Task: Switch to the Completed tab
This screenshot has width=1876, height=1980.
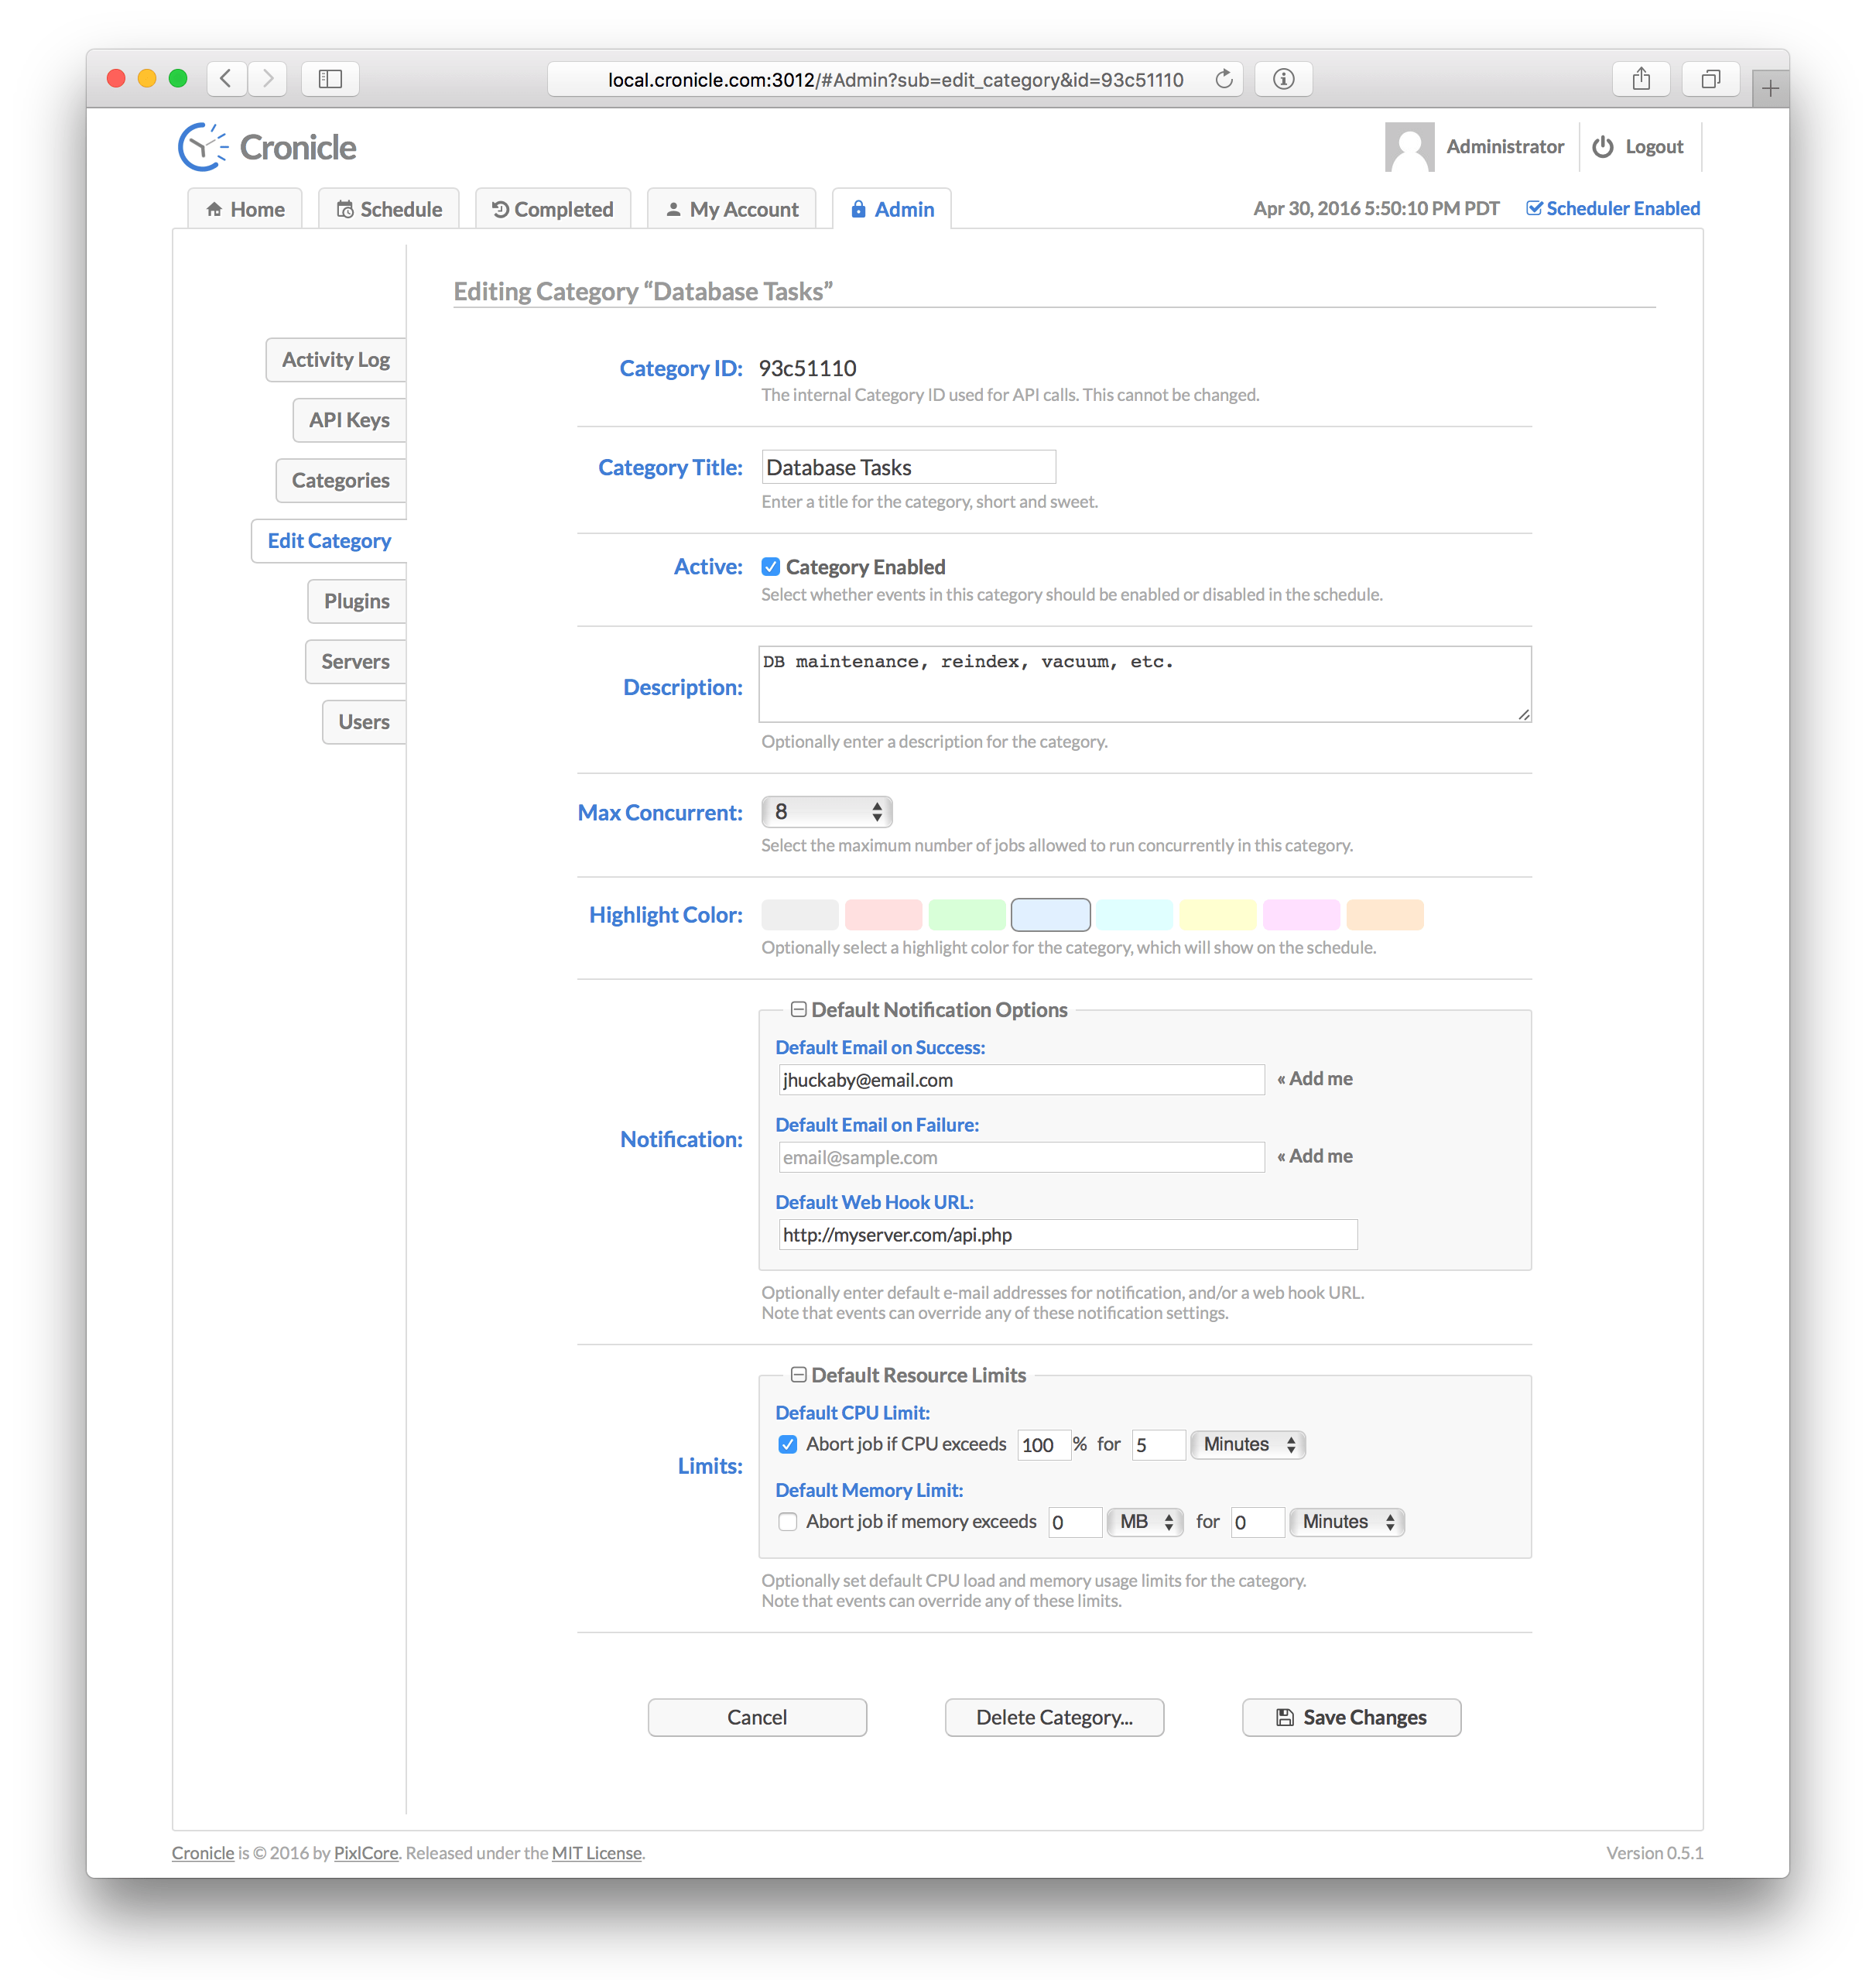Action: pos(552,207)
